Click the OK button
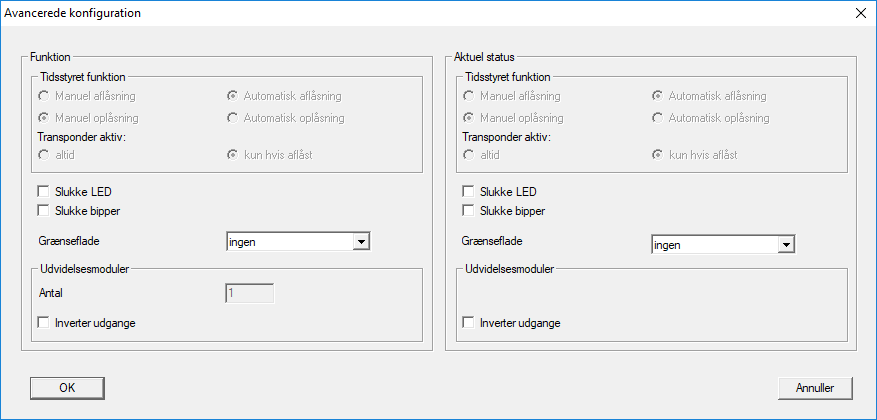This screenshot has width=877, height=420. (67, 387)
